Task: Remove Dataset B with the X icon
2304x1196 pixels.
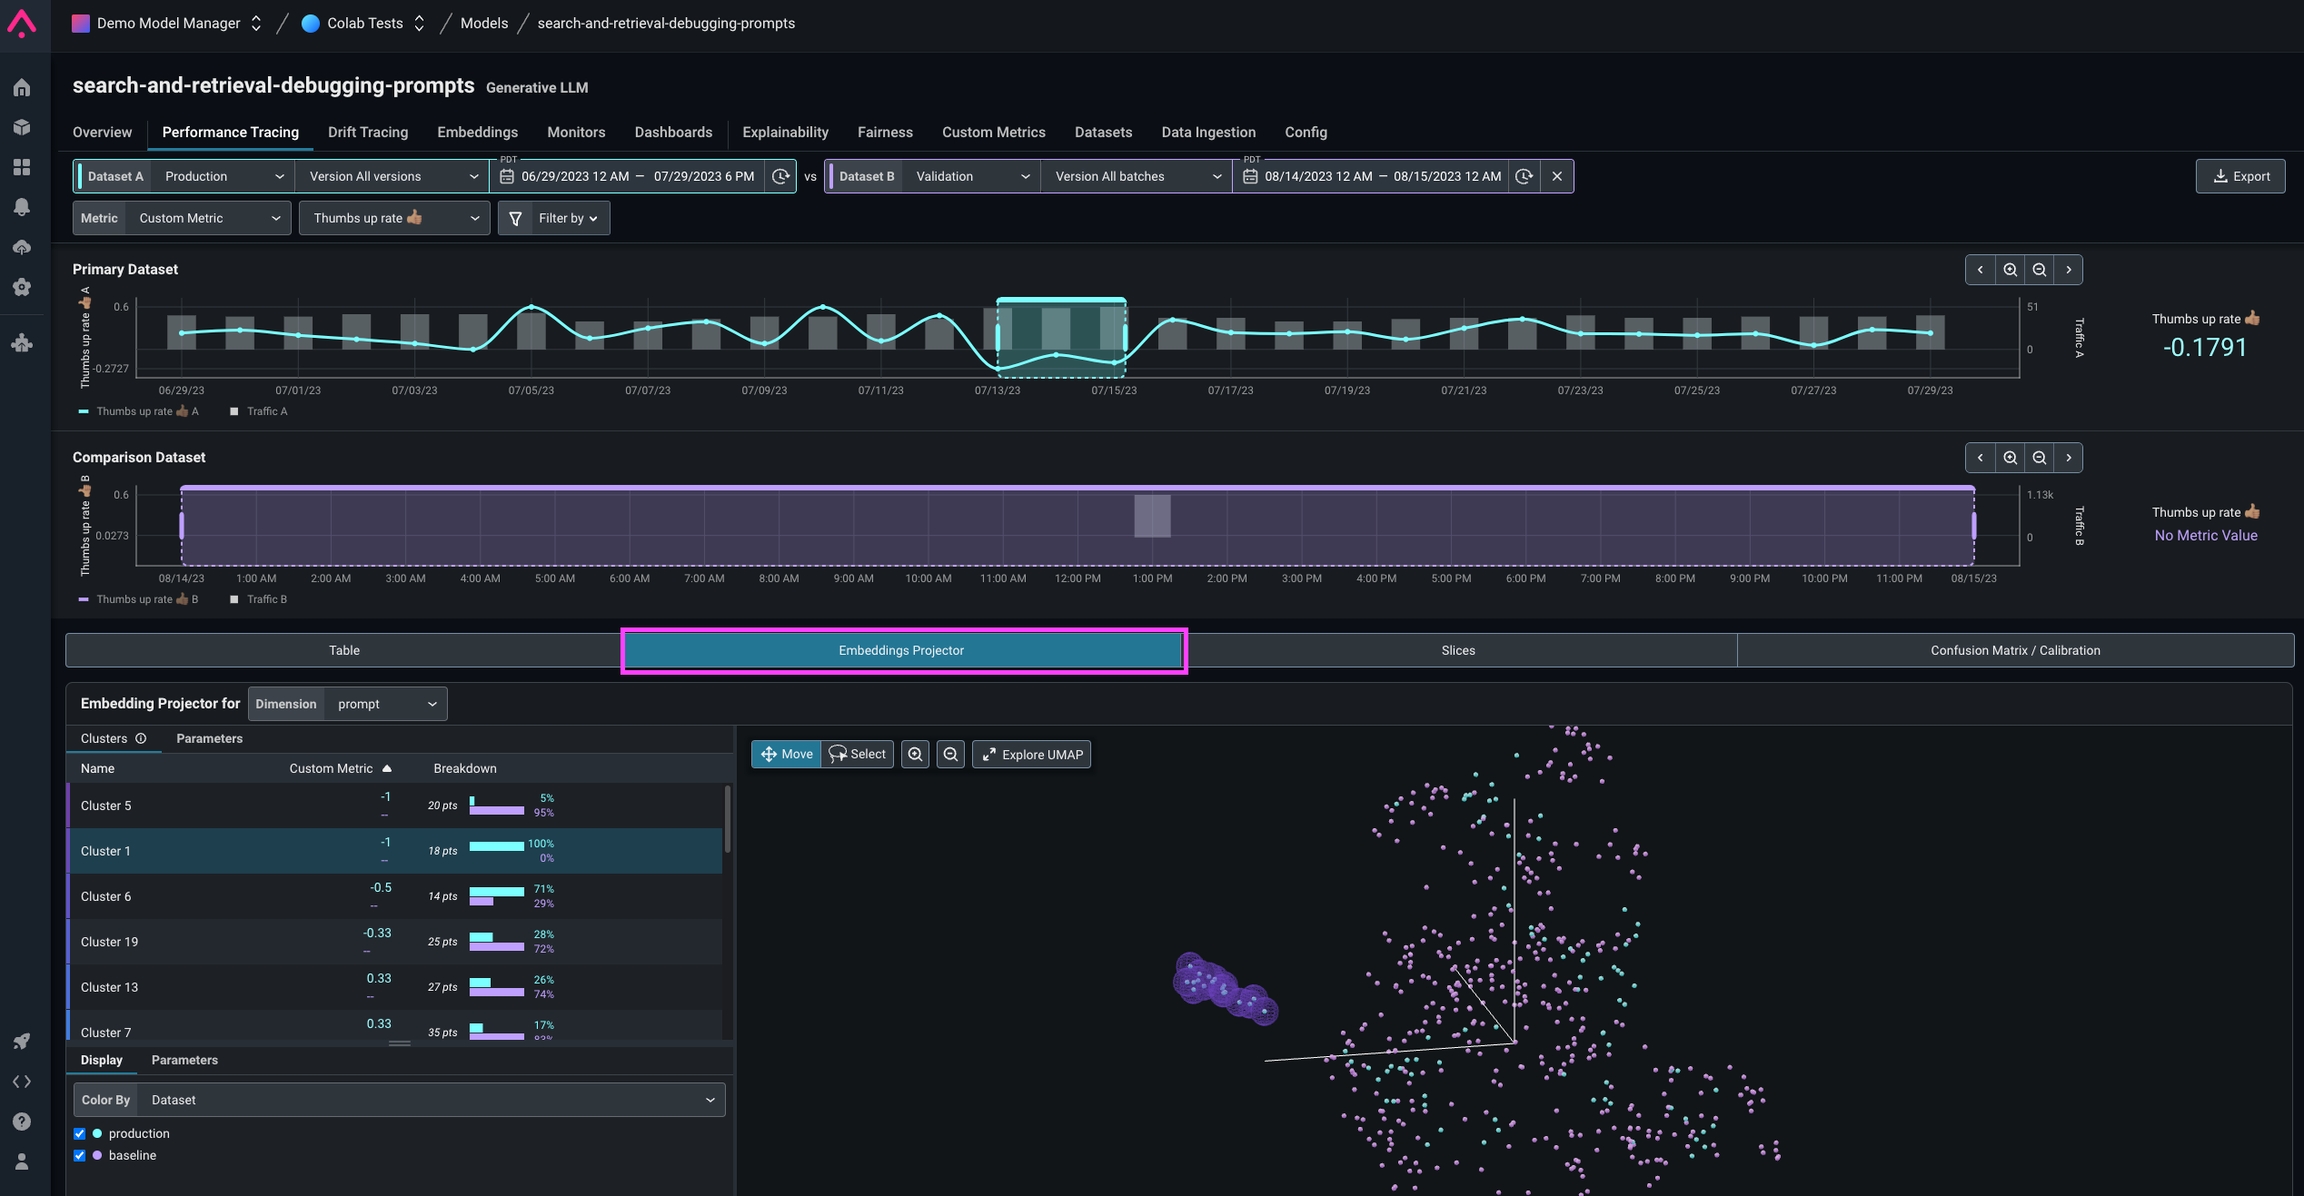Action: 1556,176
